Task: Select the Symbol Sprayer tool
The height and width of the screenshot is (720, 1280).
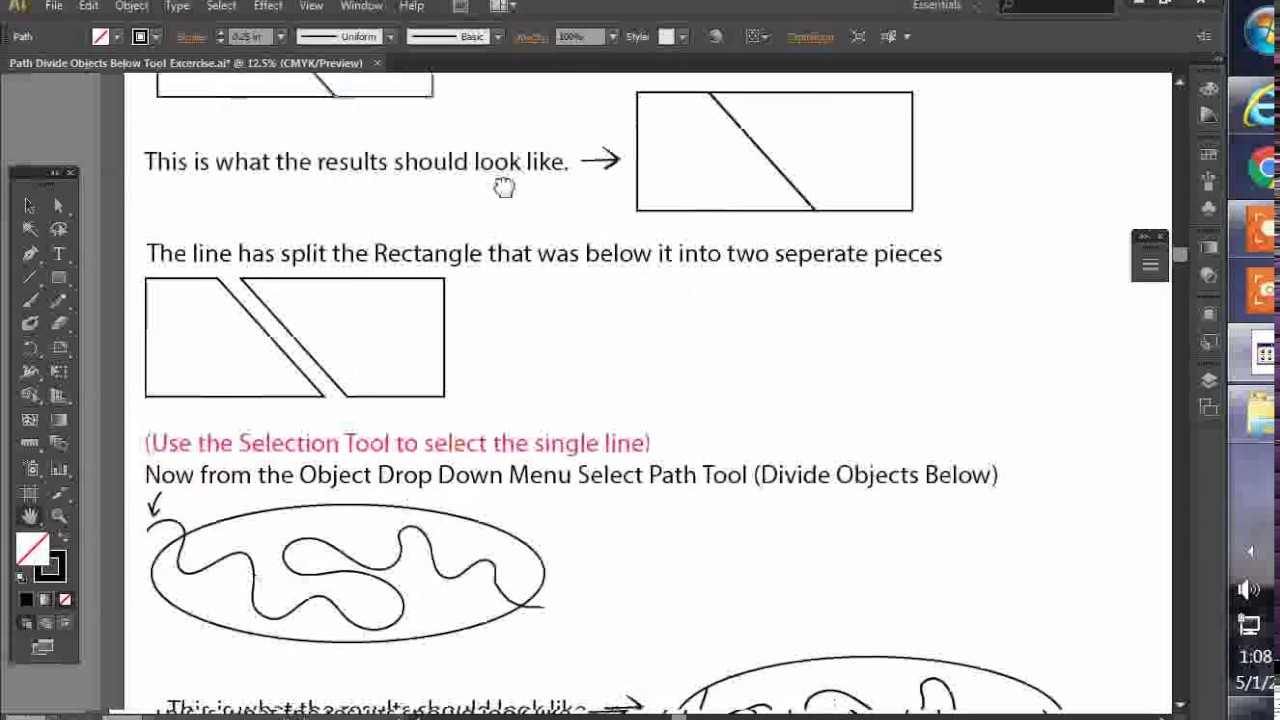Action: coord(30,468)
